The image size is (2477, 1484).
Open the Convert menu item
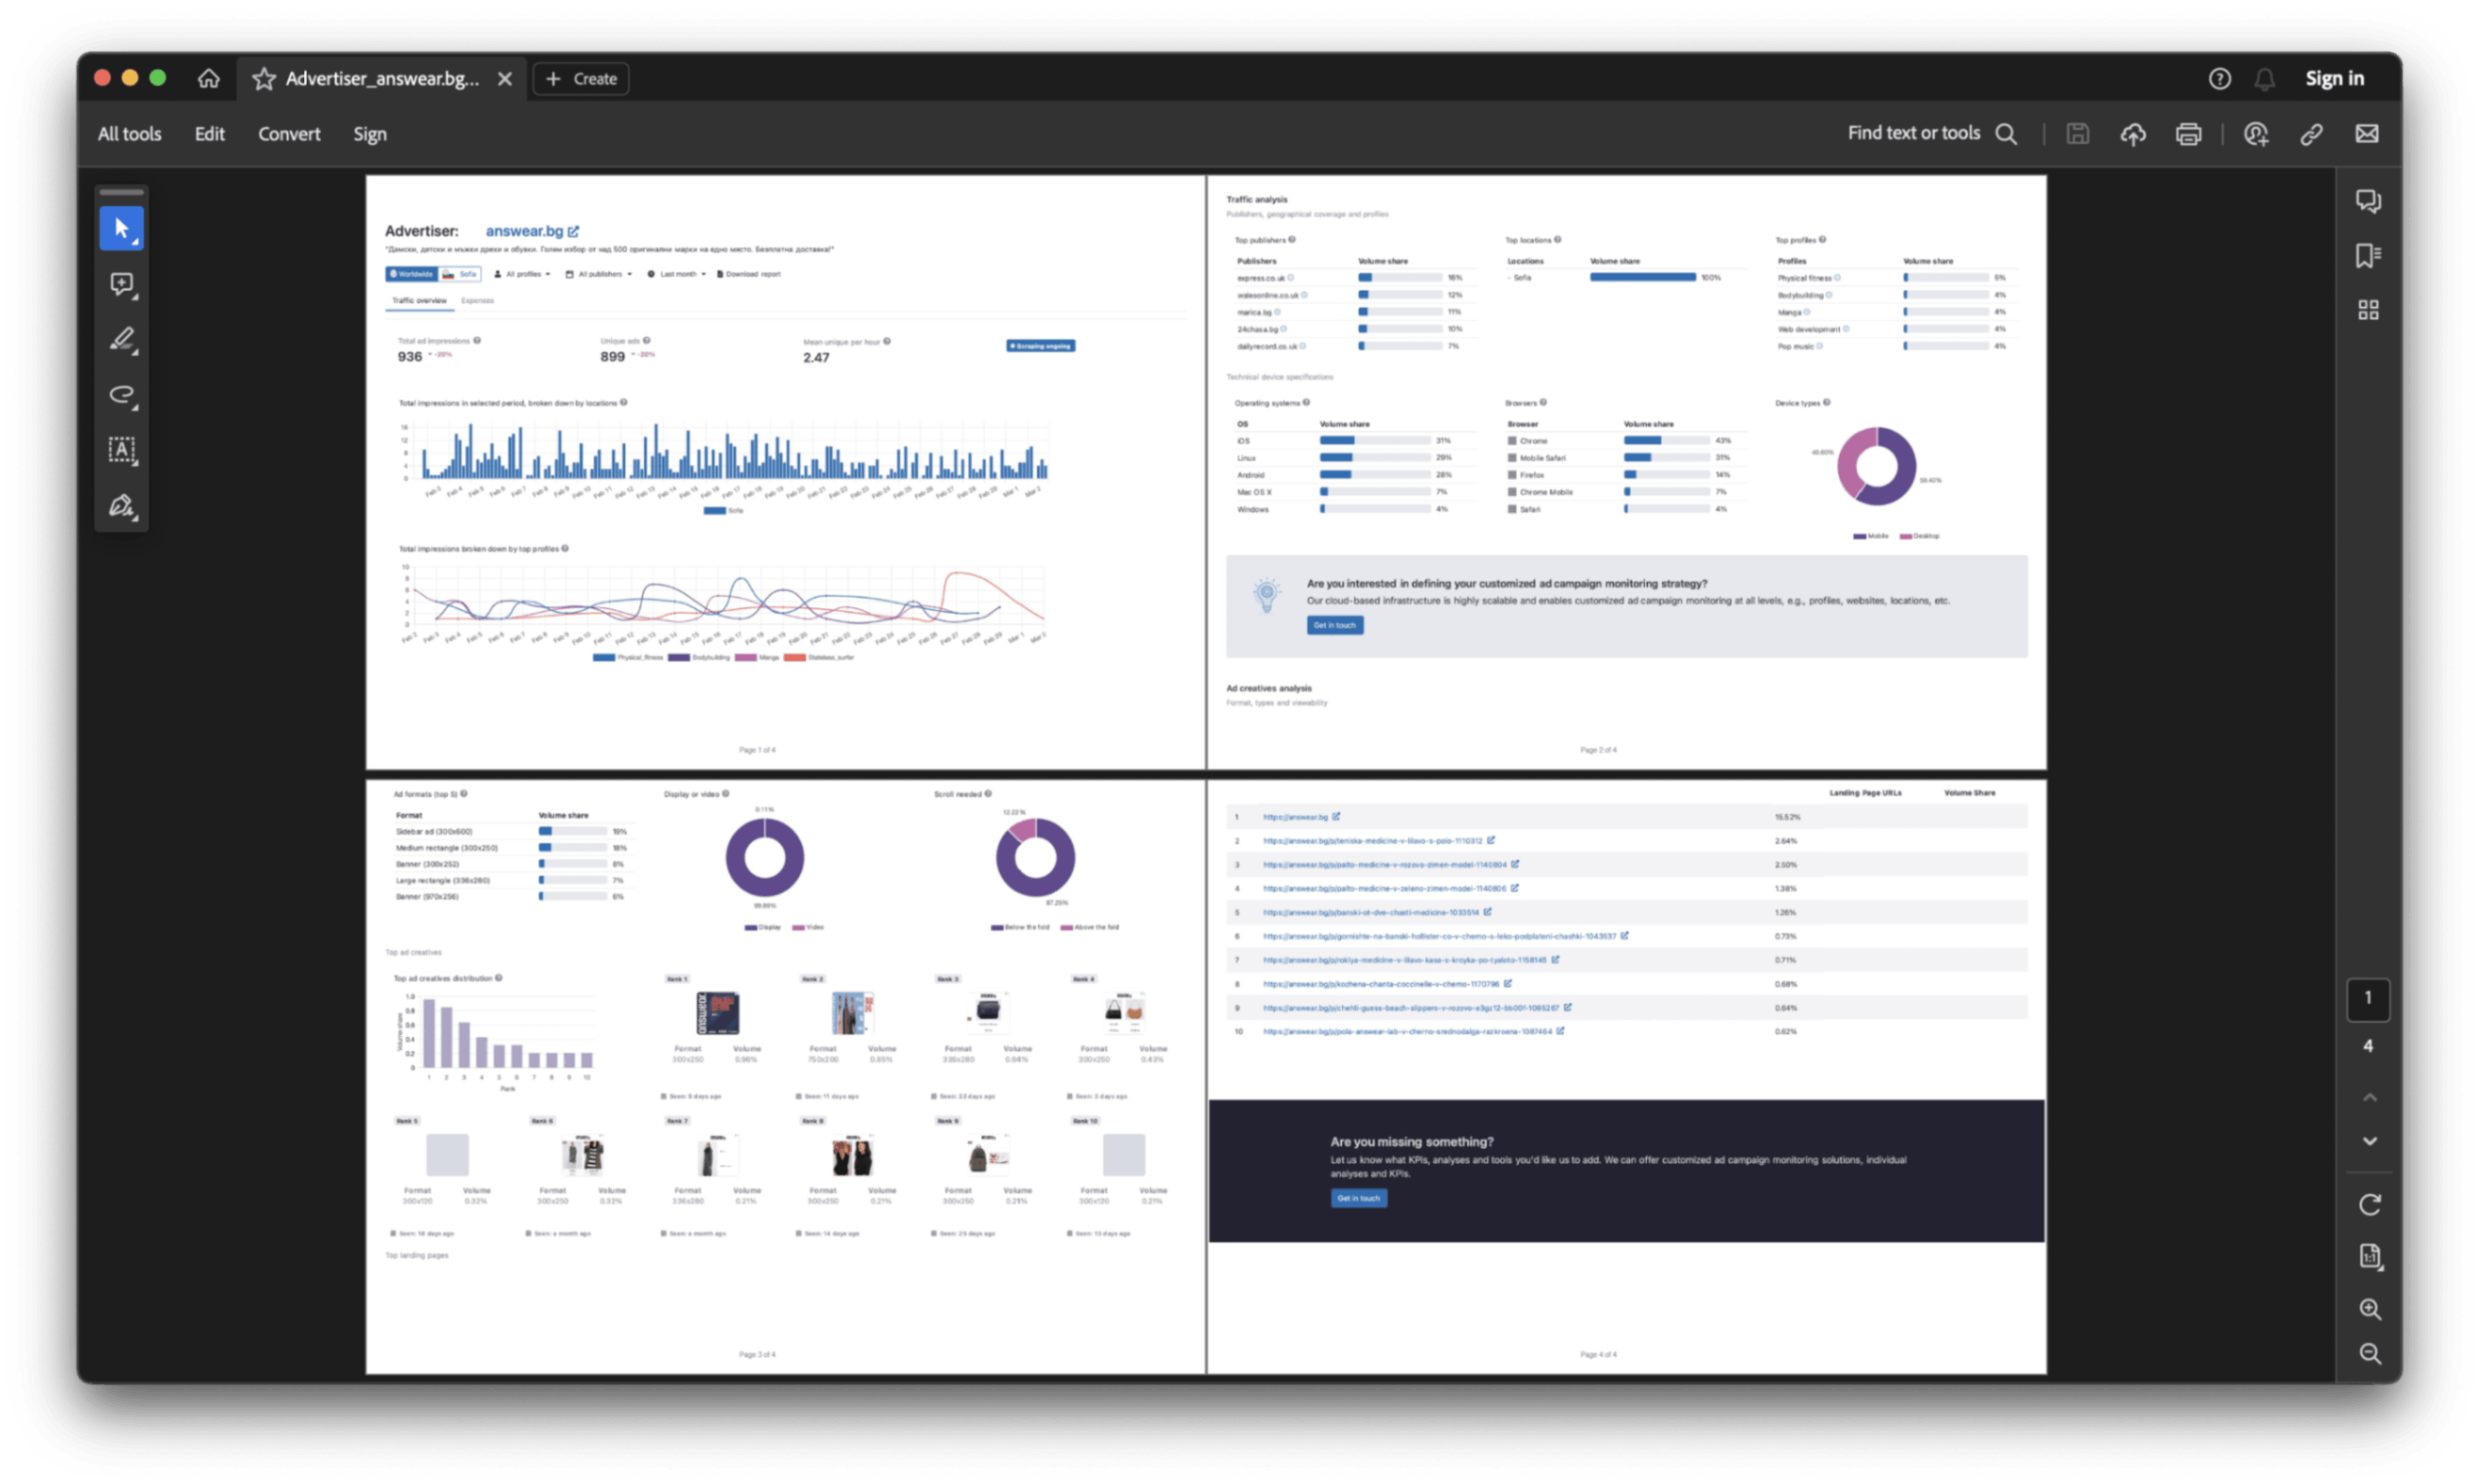[288, 135]
